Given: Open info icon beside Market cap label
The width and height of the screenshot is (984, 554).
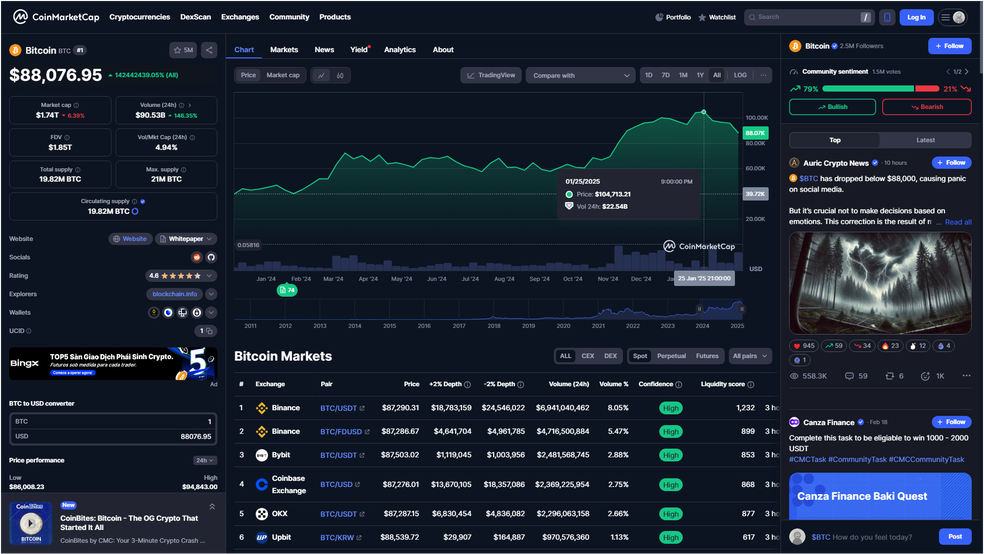Looking at the screenshot, I should click(77, 105).
